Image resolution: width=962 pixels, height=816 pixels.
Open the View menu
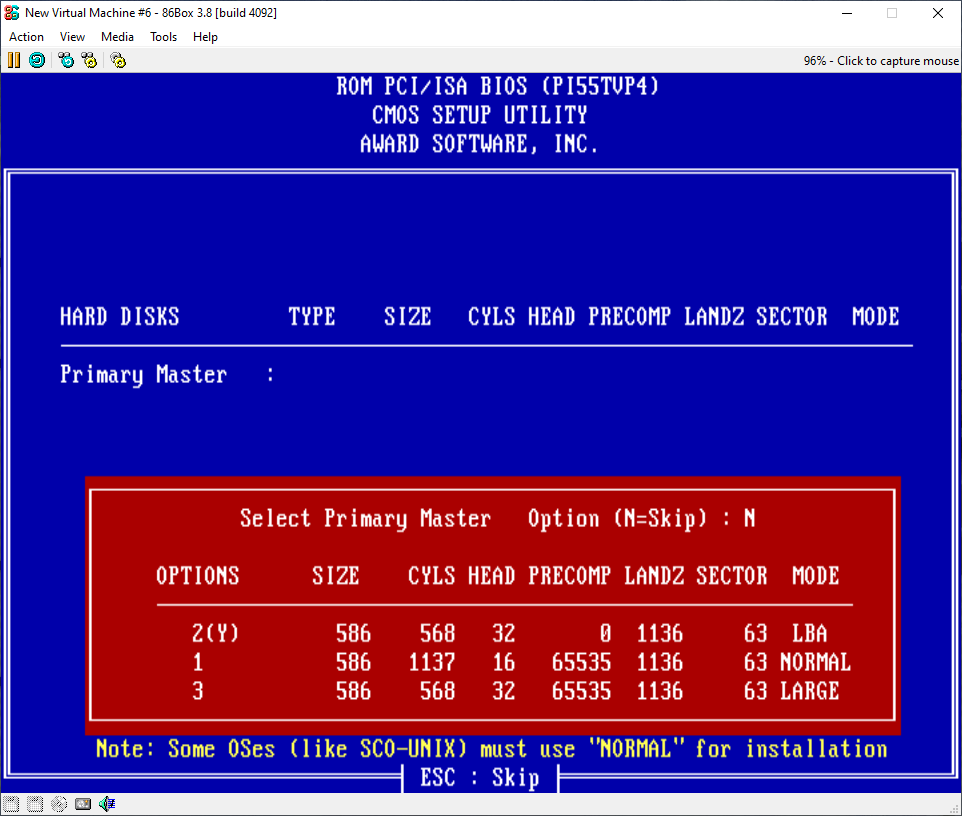72,37
